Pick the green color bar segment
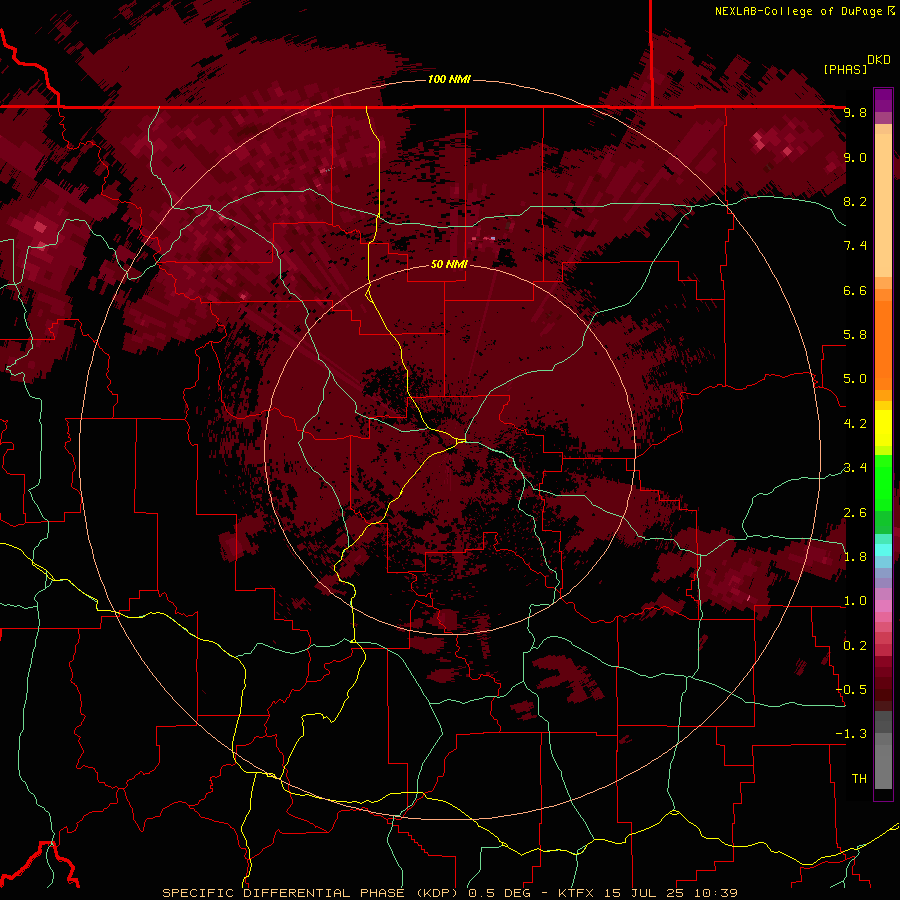900x900 pixels. tap(883, 482)
